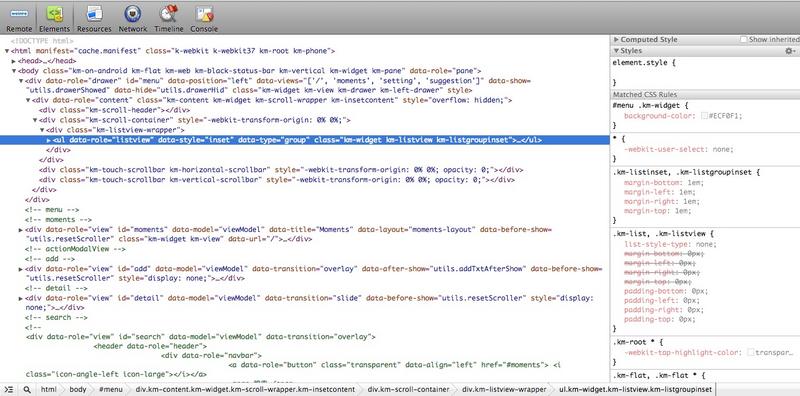Select the "<!-- menu -->" comment row

point(52,210)
